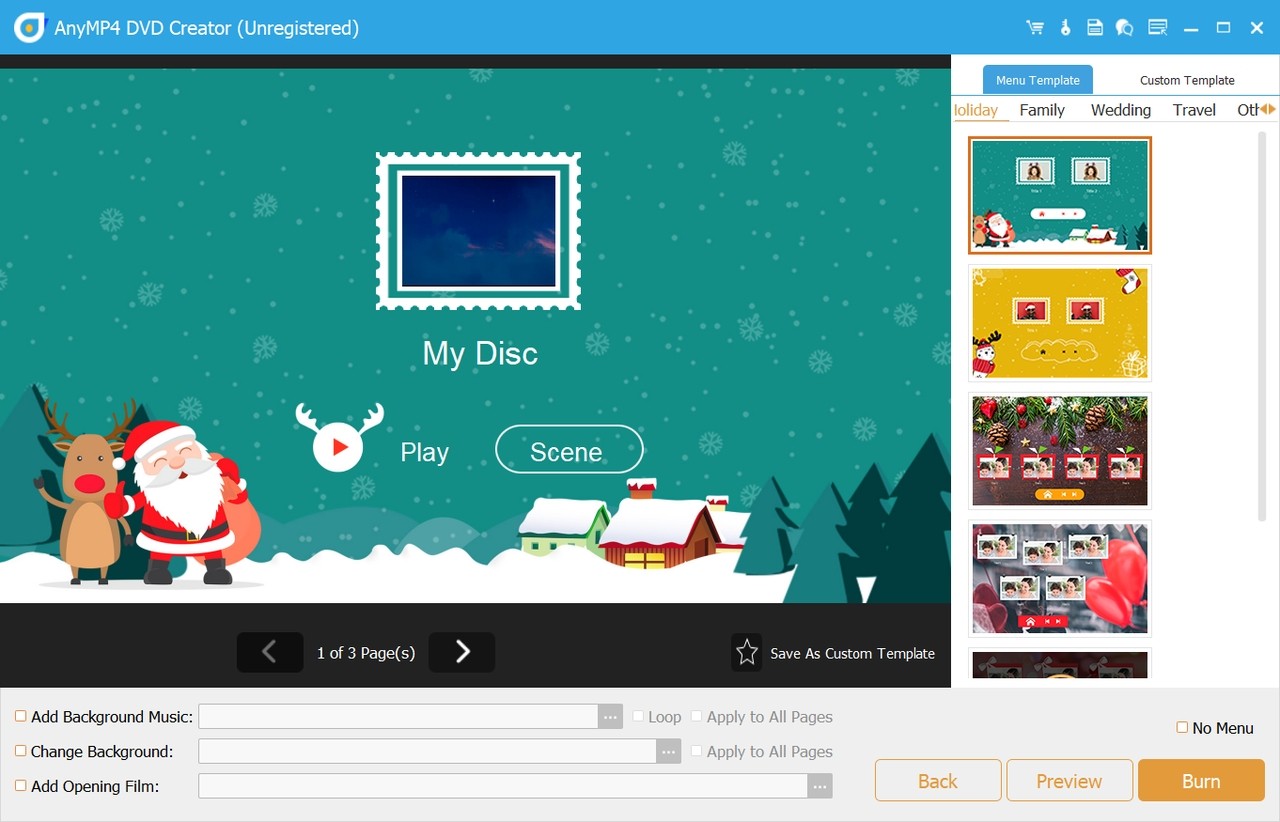
Task: Browse for opening film file
Action: [820, 787]
